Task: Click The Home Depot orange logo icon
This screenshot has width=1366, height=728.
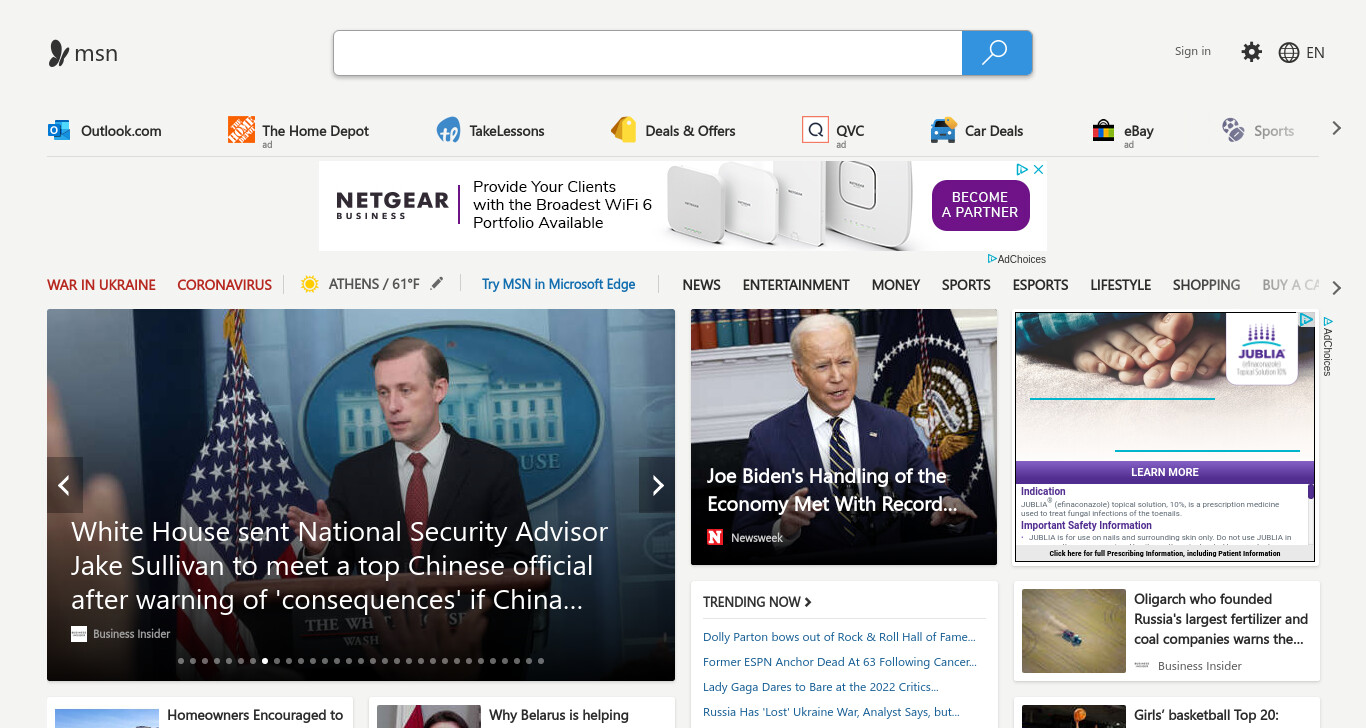Action: click(241, 130)
